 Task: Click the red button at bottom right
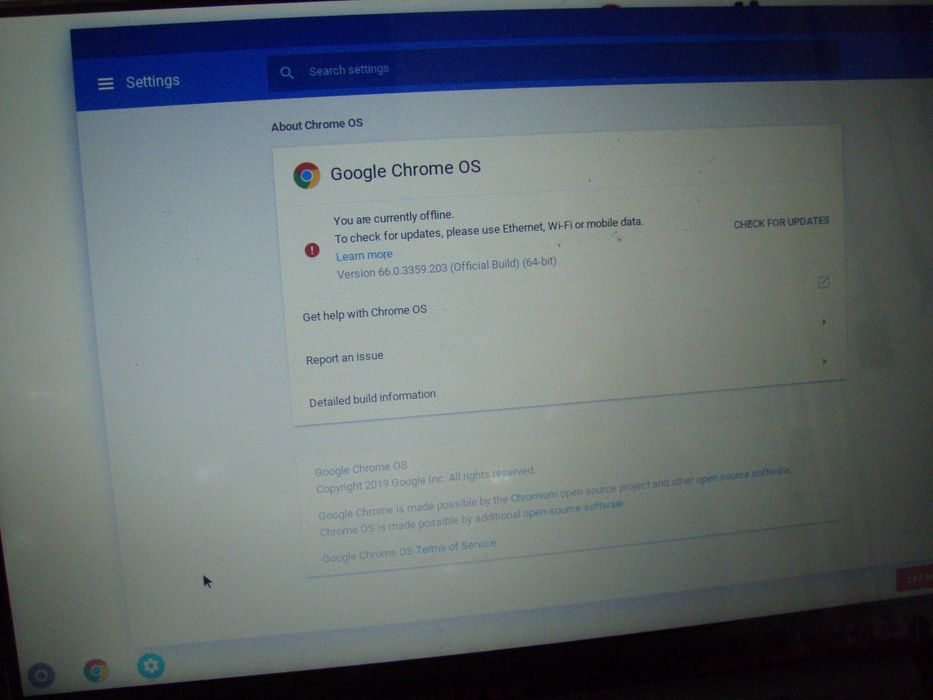tap(915, 578)
